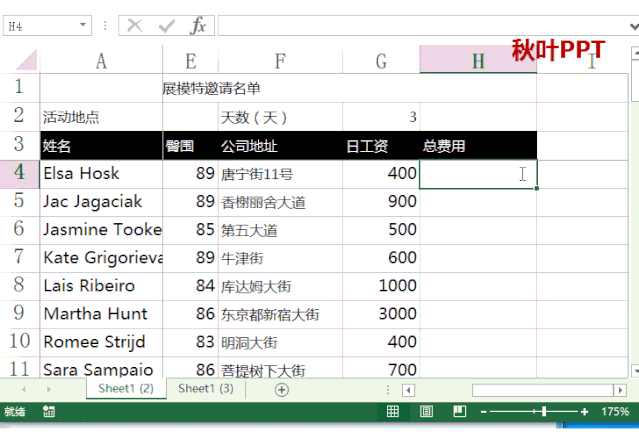
Task: Click horizontal scrollbar left arrow
Action: coord(408,390)
